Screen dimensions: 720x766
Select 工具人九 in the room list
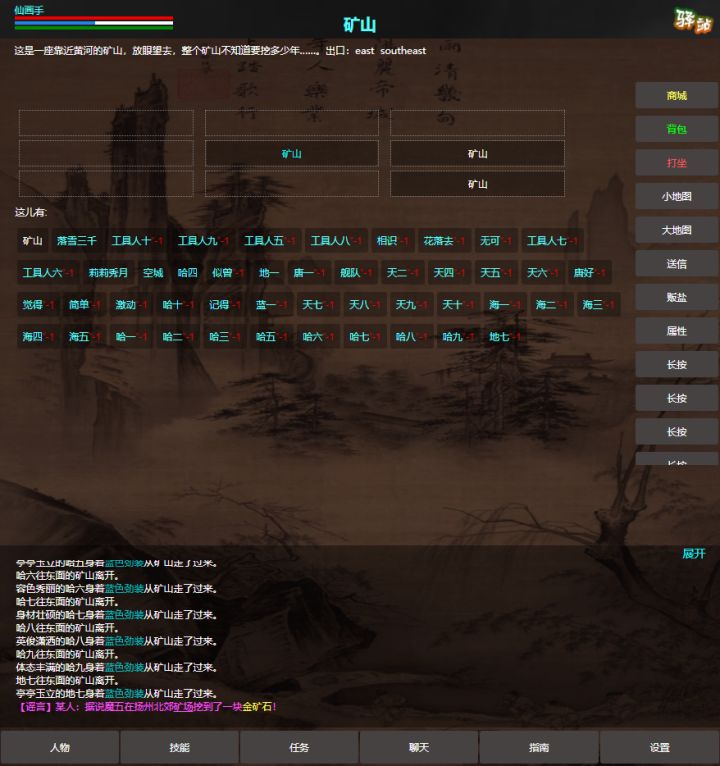[x=203, y=241]
